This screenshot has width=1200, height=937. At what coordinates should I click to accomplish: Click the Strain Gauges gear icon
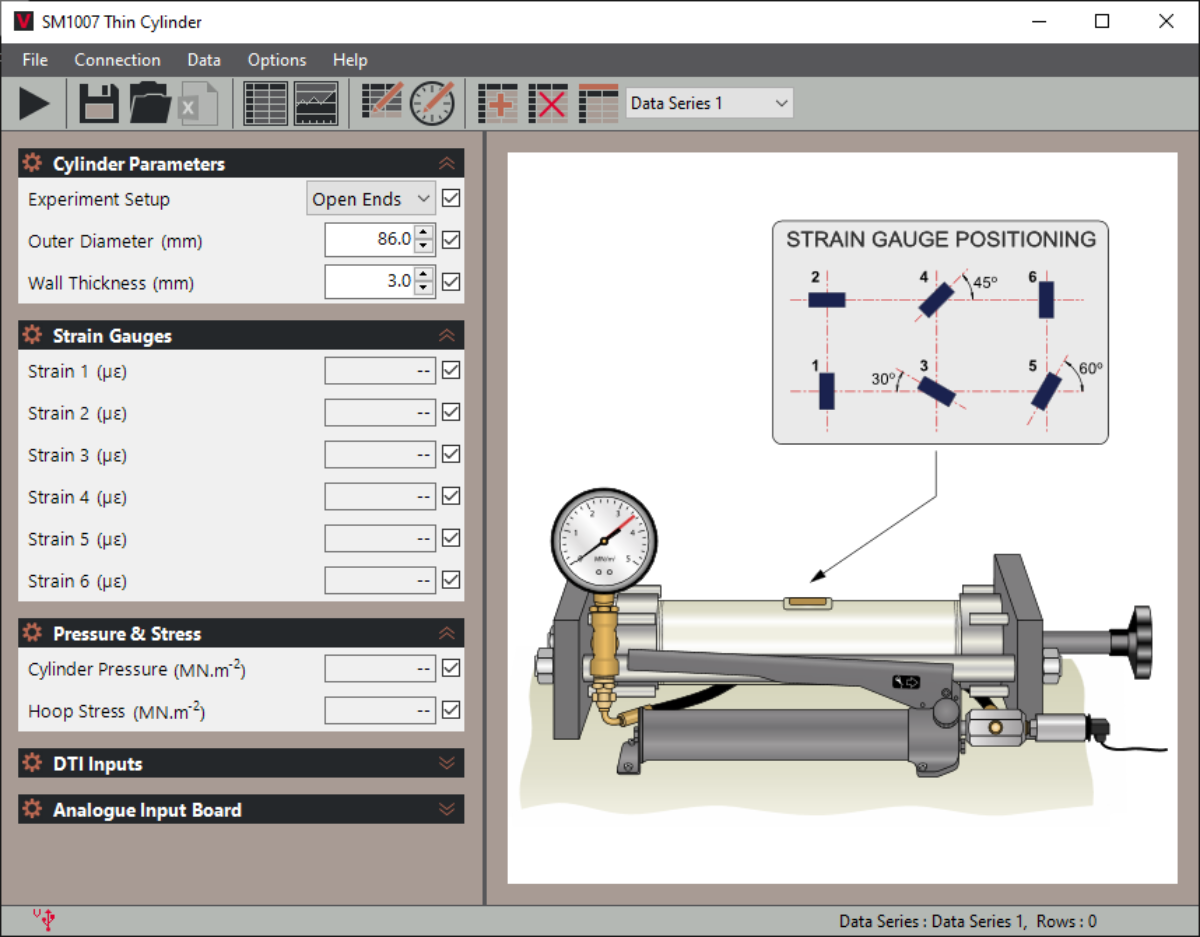(33, 335)
